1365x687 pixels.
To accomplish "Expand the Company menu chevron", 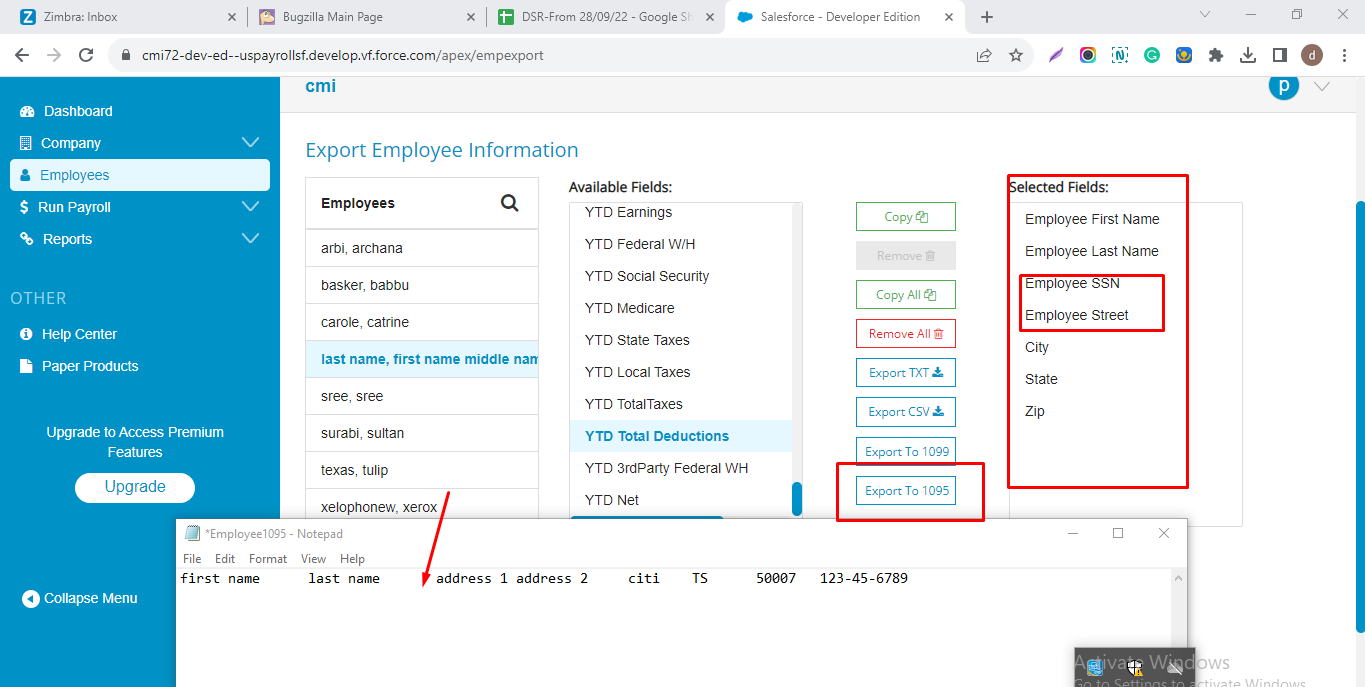I will 250,143.
